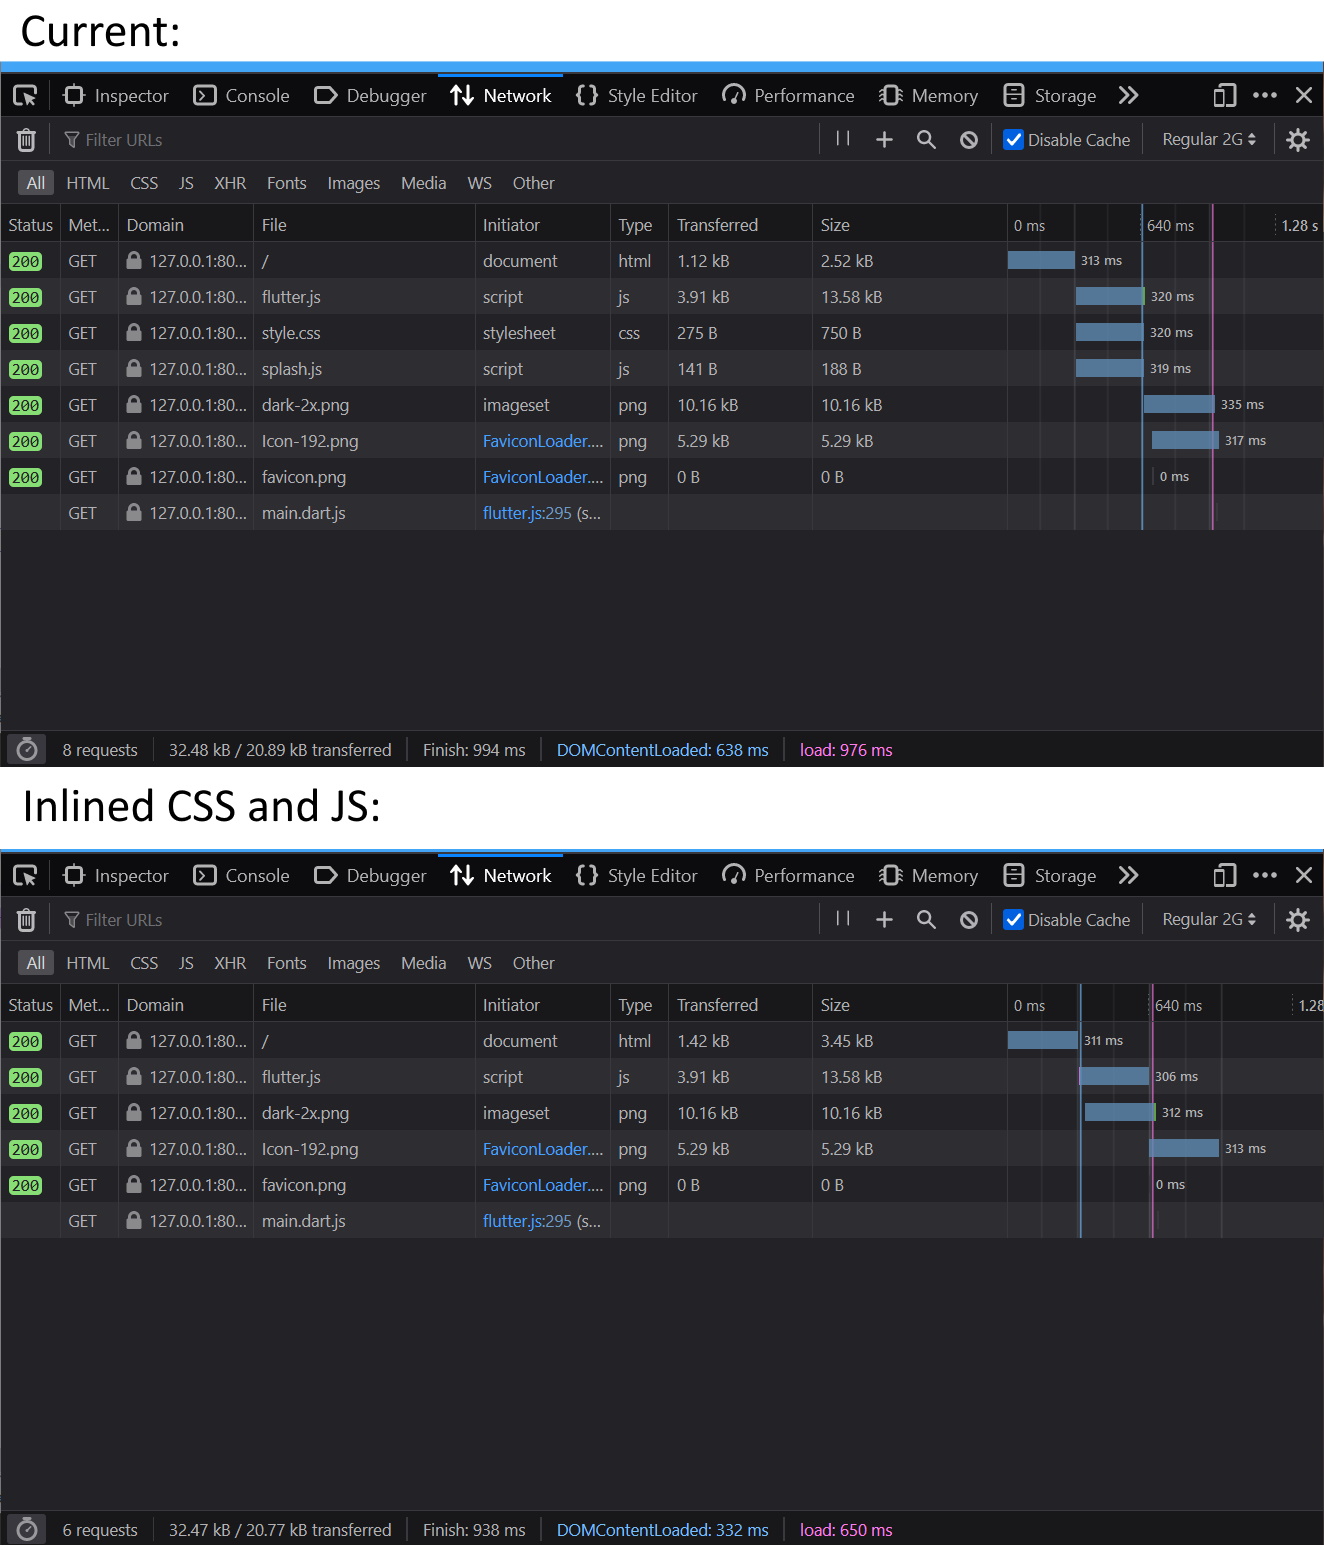Select the JS filter in the current panel
Viewport: 1324px width, 1550px height.
tap(185, 183)
